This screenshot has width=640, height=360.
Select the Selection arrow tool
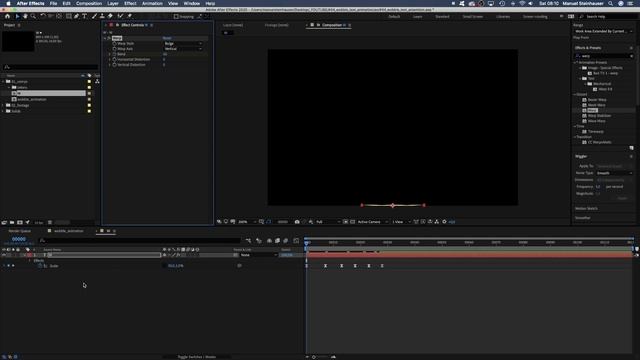(x=17, y=16)
